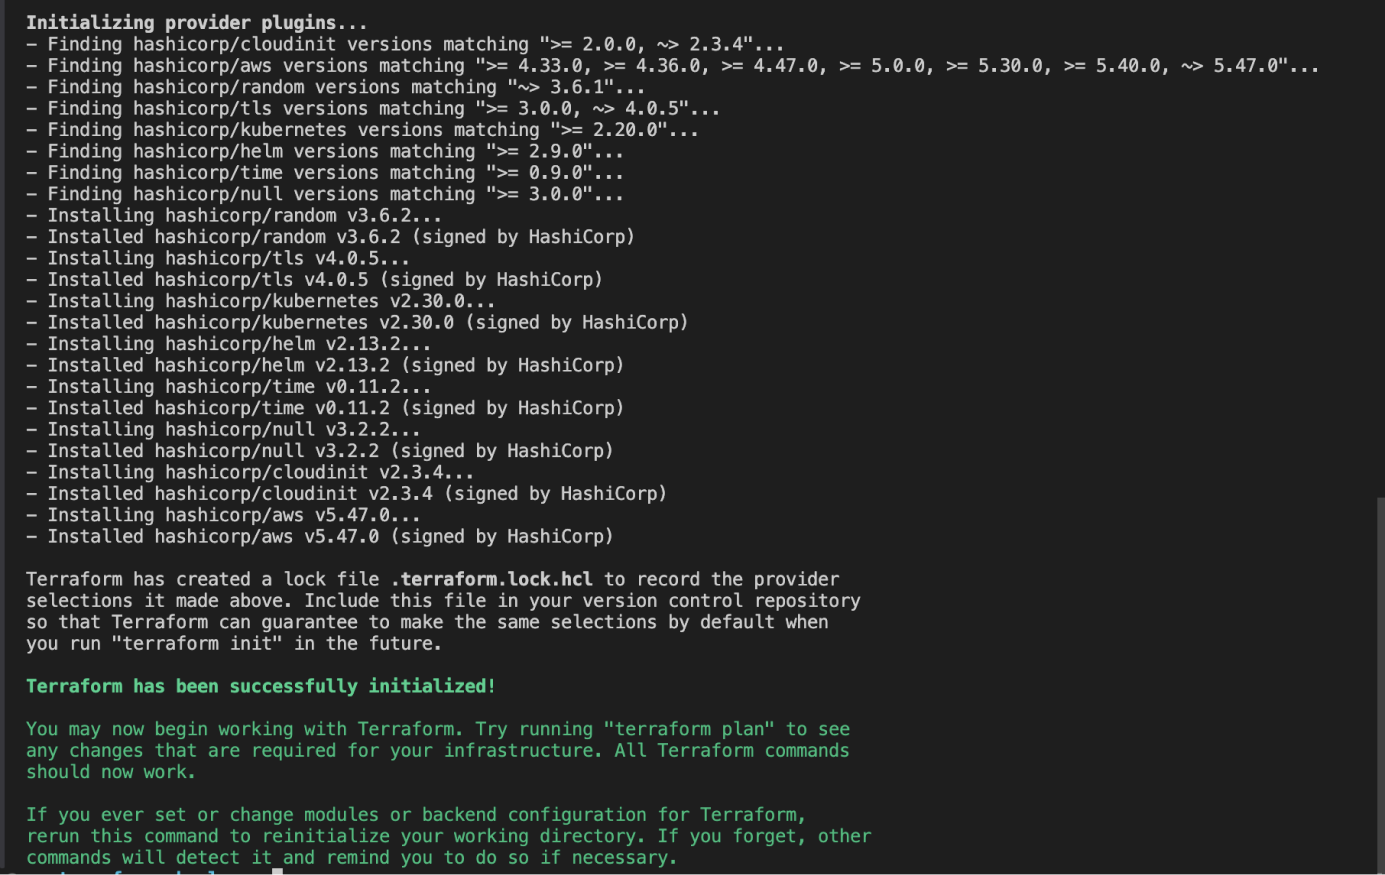
Task: Click the "Finding hashicorp/kubernetes versions" line
Action: 362,130
